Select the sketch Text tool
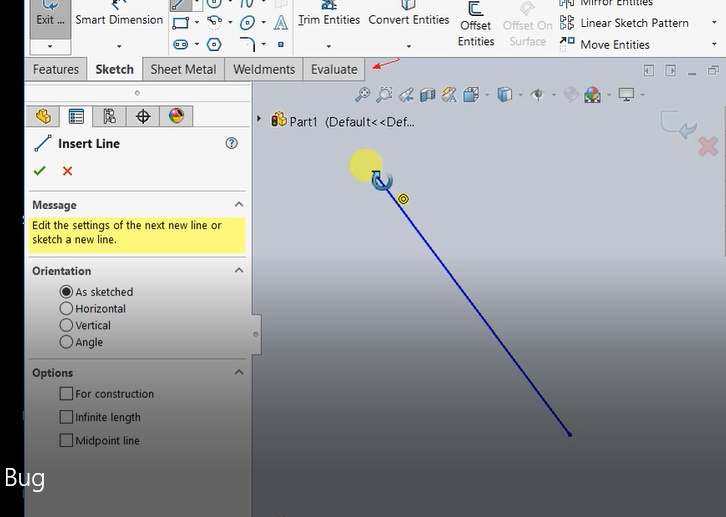This screenshot has height=517, width=726. coord(281,22)
